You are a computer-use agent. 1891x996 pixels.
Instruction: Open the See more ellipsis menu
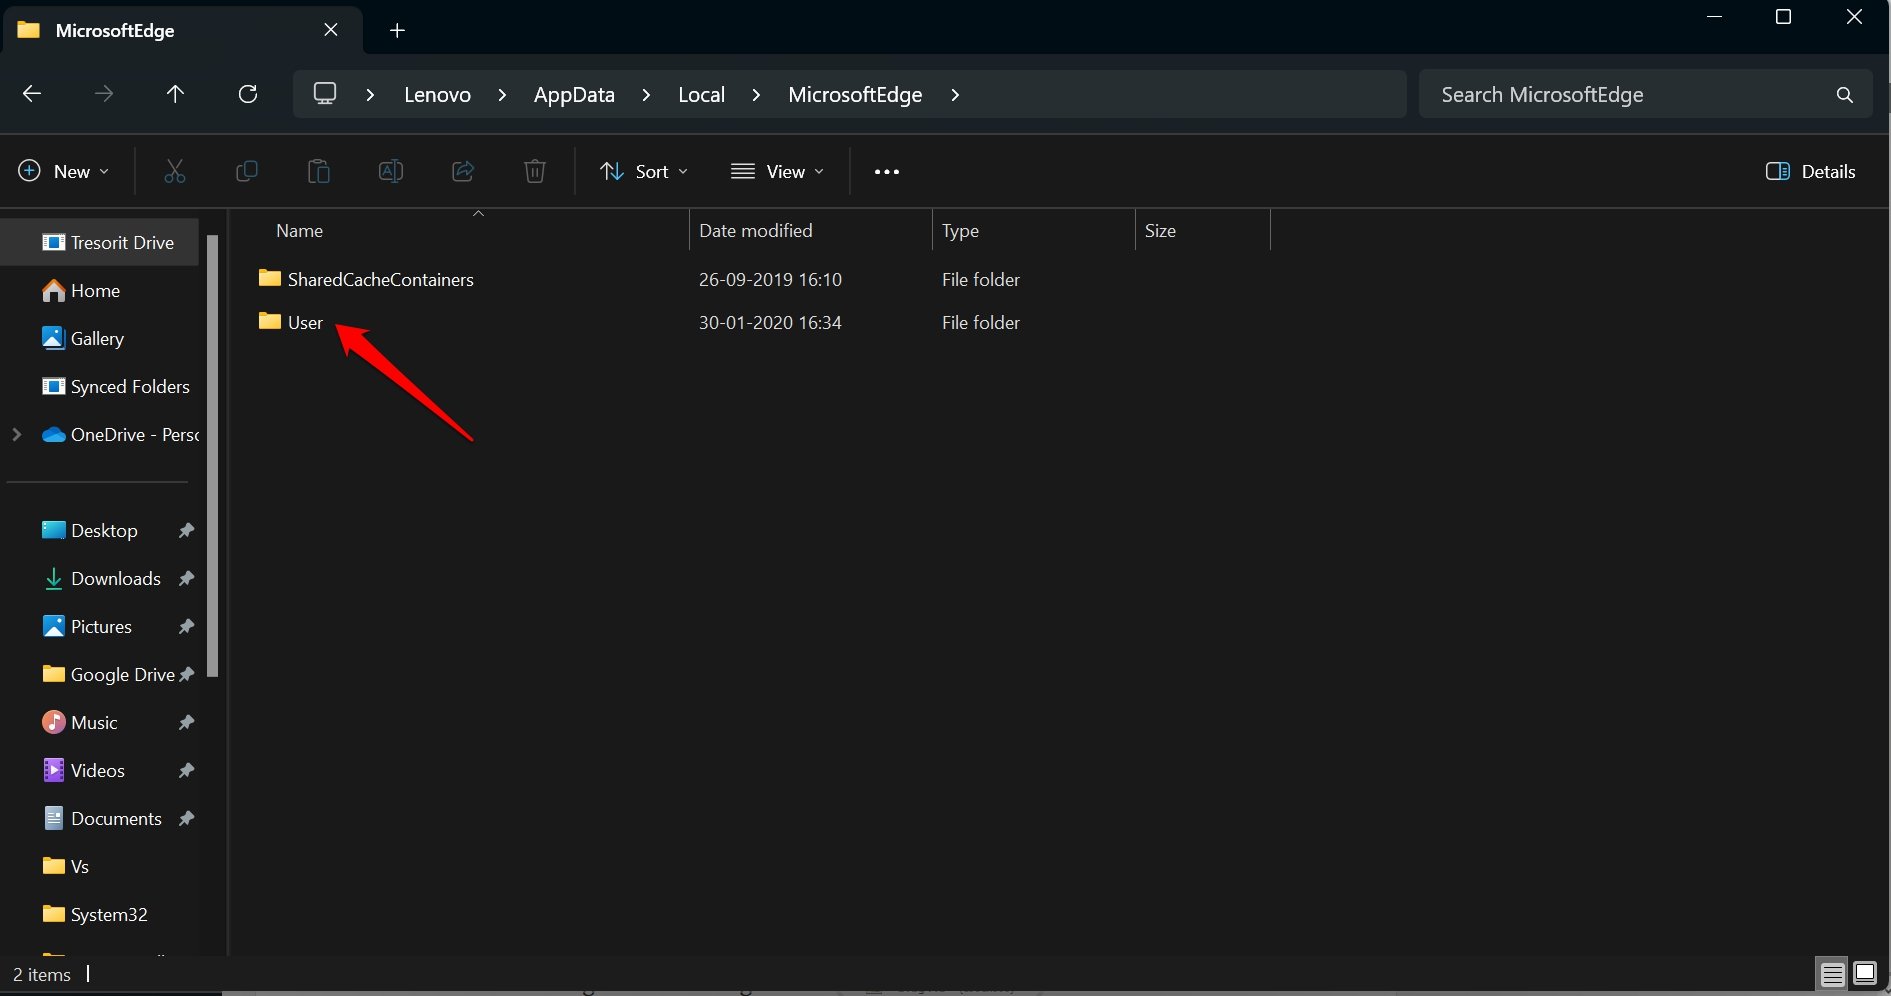tap(887, 172)
